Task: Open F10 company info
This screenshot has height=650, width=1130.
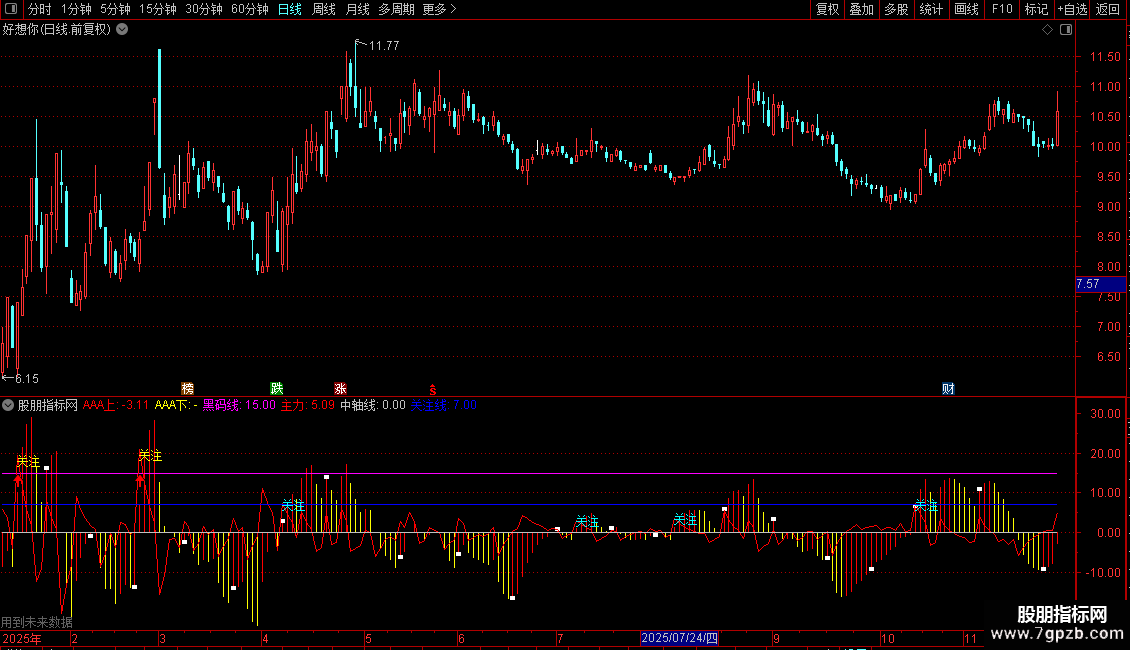Action: (x=1002, y=9)
